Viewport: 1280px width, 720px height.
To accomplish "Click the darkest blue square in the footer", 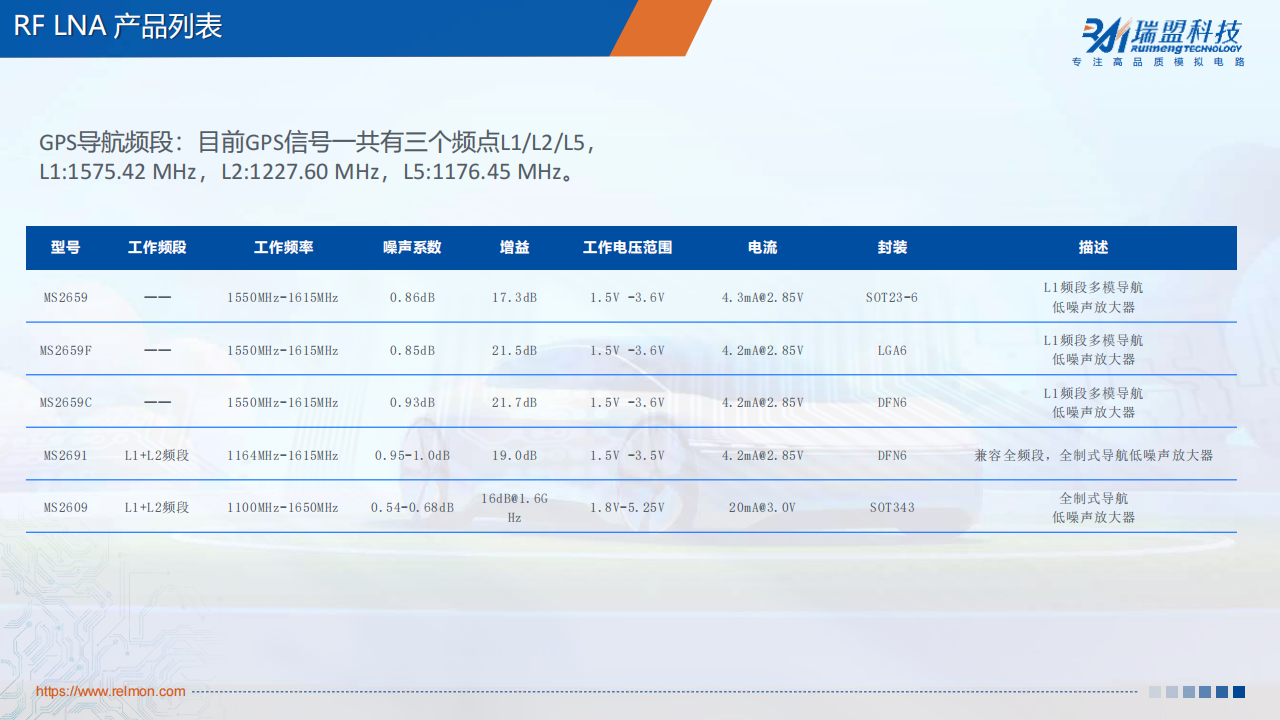I will [x=1239, y=692].
